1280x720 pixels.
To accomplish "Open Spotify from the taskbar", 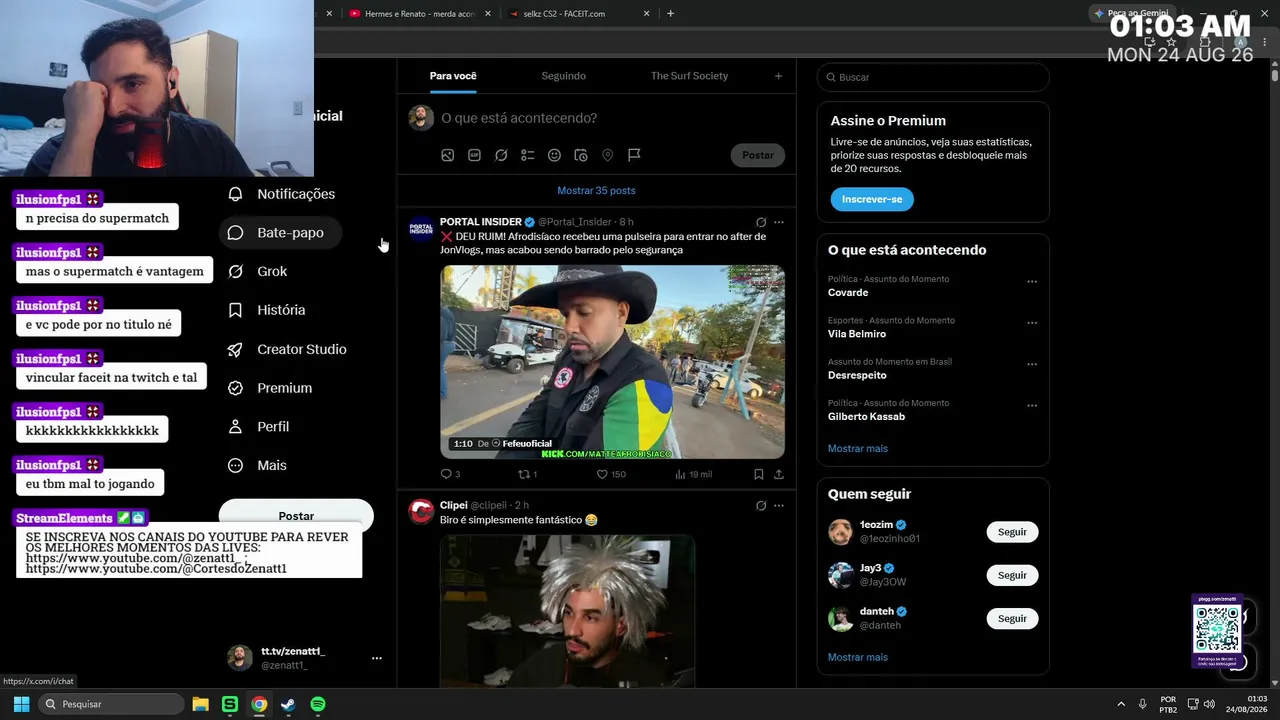I will point(318,704).
